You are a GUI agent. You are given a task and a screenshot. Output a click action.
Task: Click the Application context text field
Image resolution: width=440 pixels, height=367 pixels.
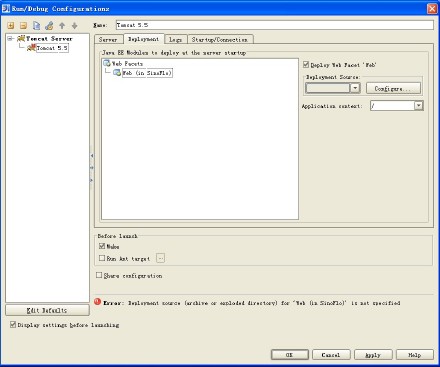tap(392, 106)
